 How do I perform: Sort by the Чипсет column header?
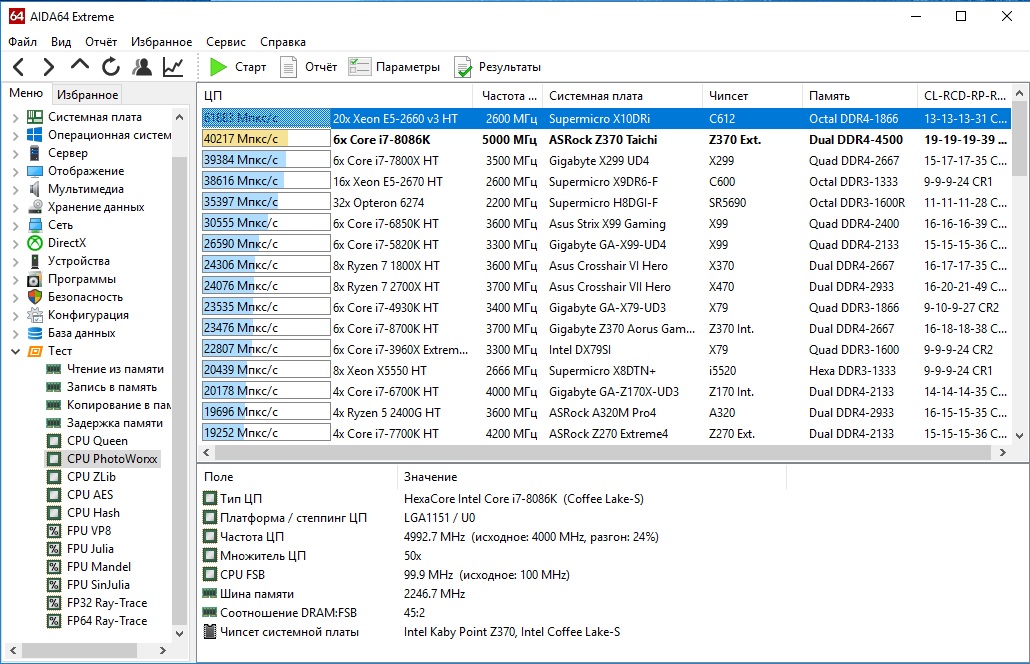[752, 96]
